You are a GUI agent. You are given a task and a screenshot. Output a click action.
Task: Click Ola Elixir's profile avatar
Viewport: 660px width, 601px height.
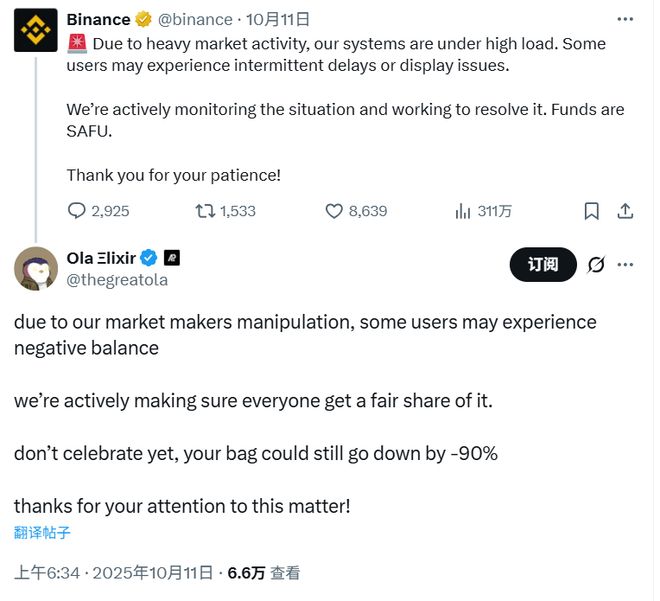pyautogui.click(x=35, y=268)
